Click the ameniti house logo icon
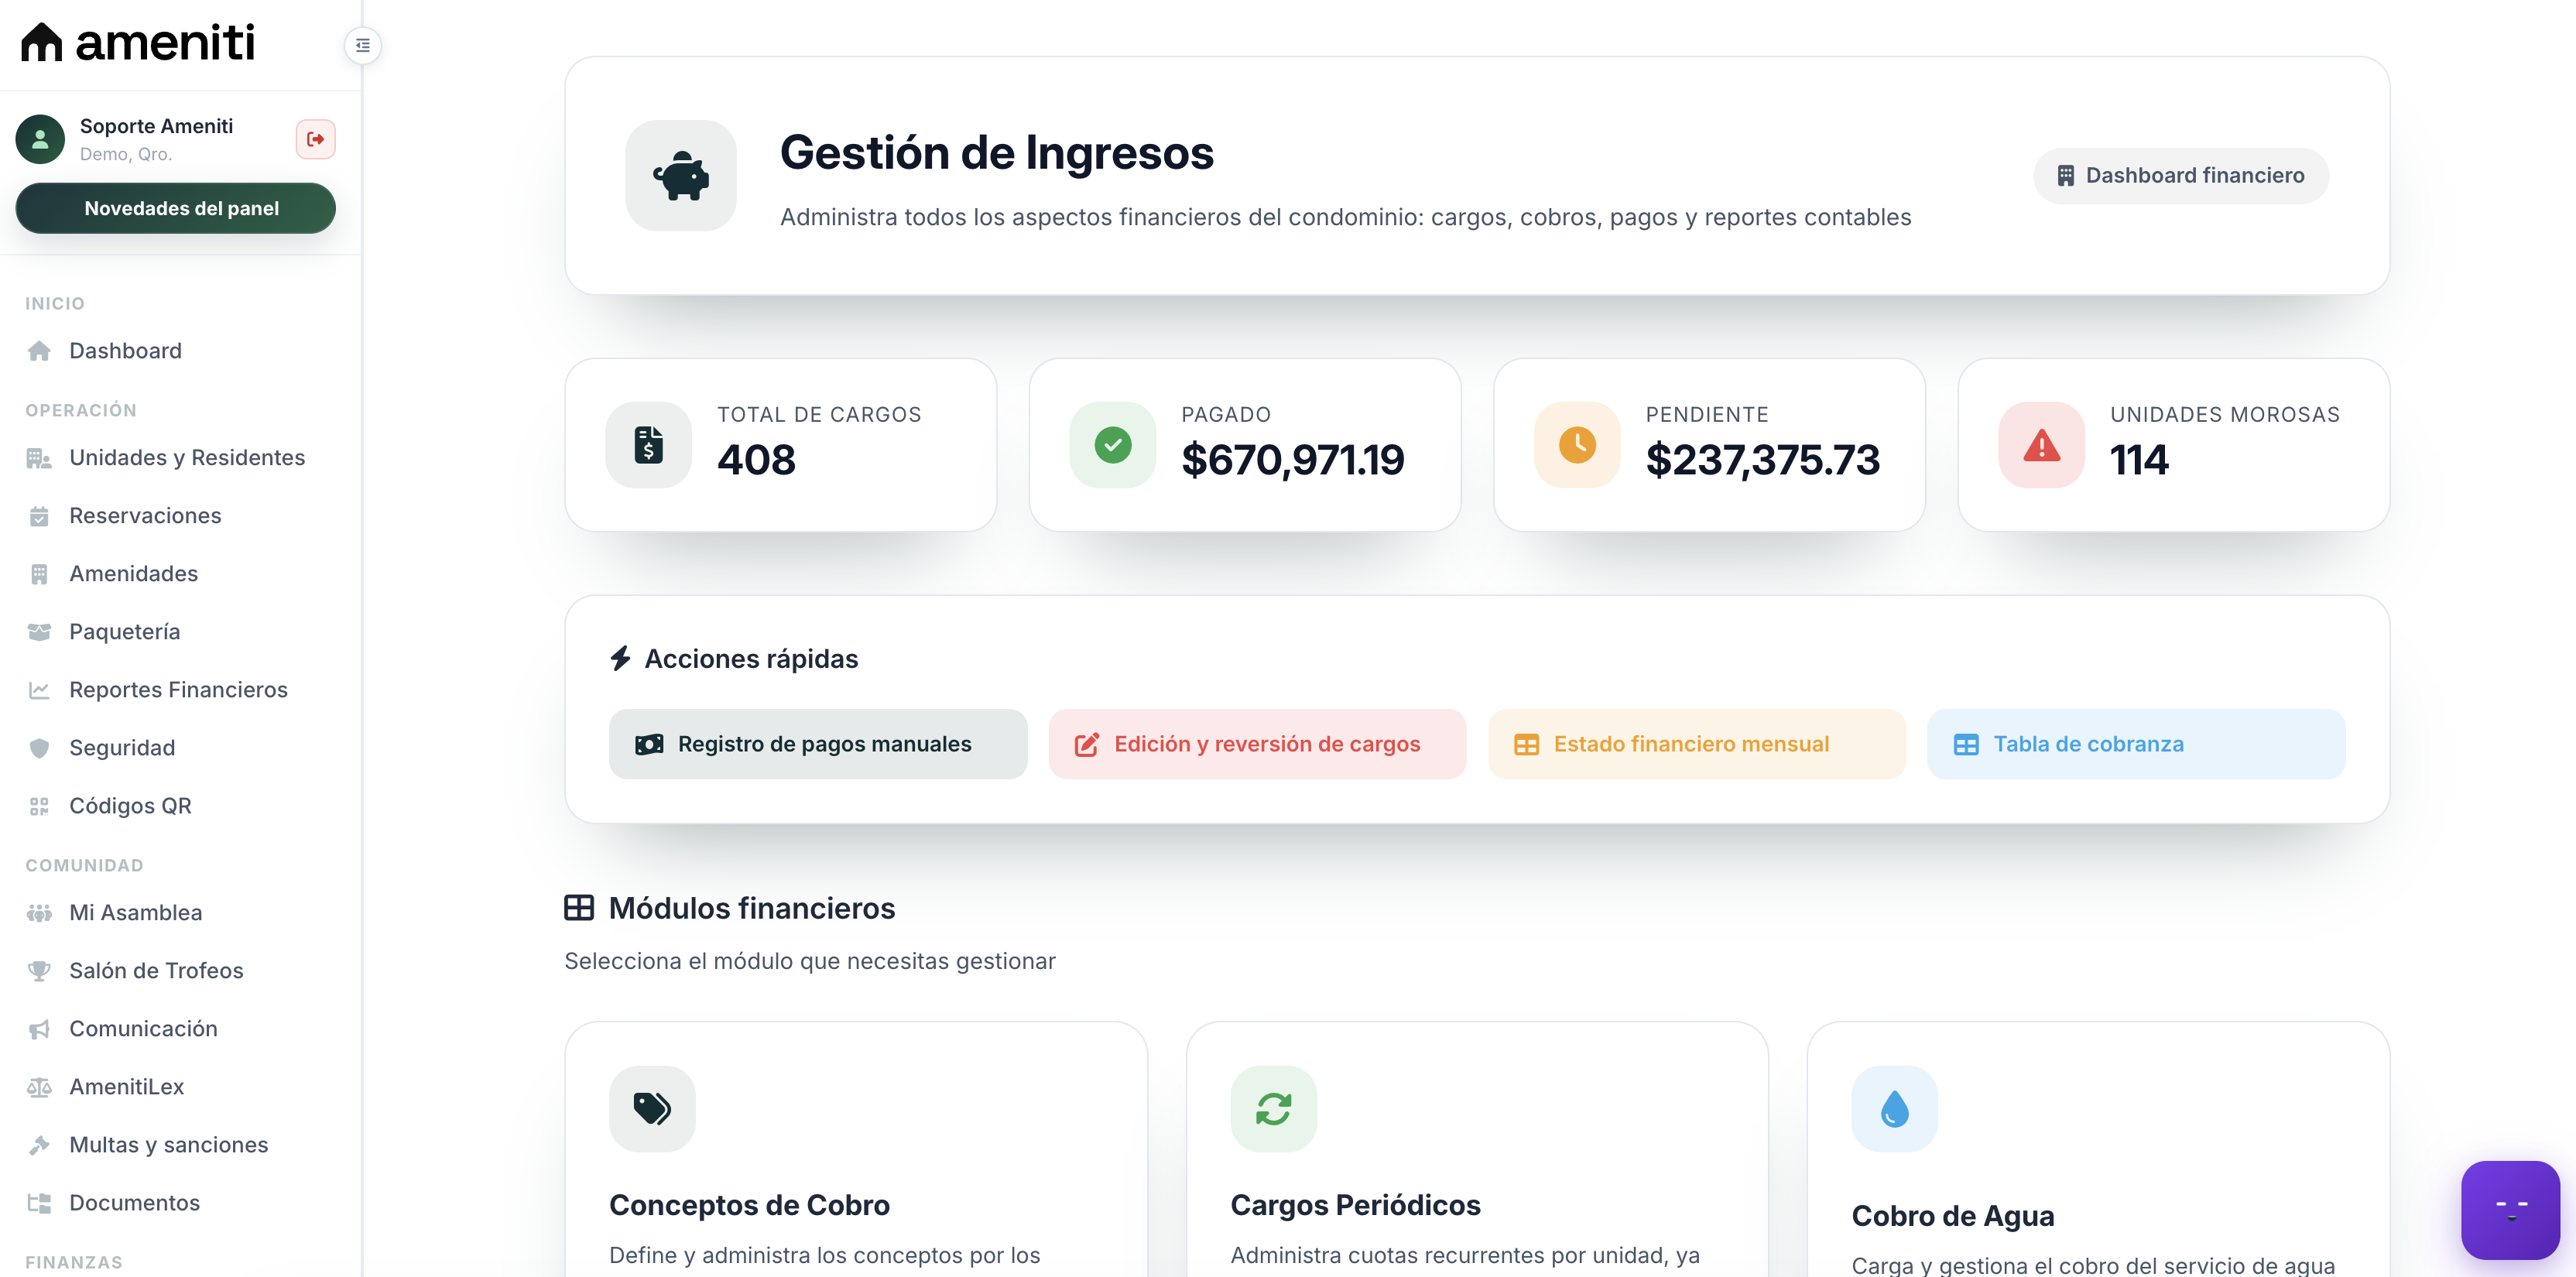The image size is (2576, 1277). coord(42,42)
